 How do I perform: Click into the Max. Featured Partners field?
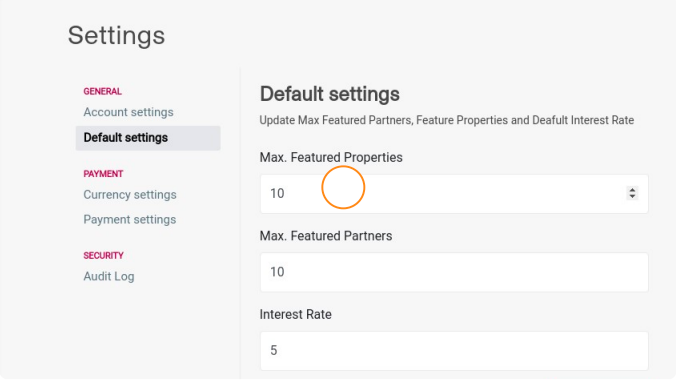tap(454, 272)
